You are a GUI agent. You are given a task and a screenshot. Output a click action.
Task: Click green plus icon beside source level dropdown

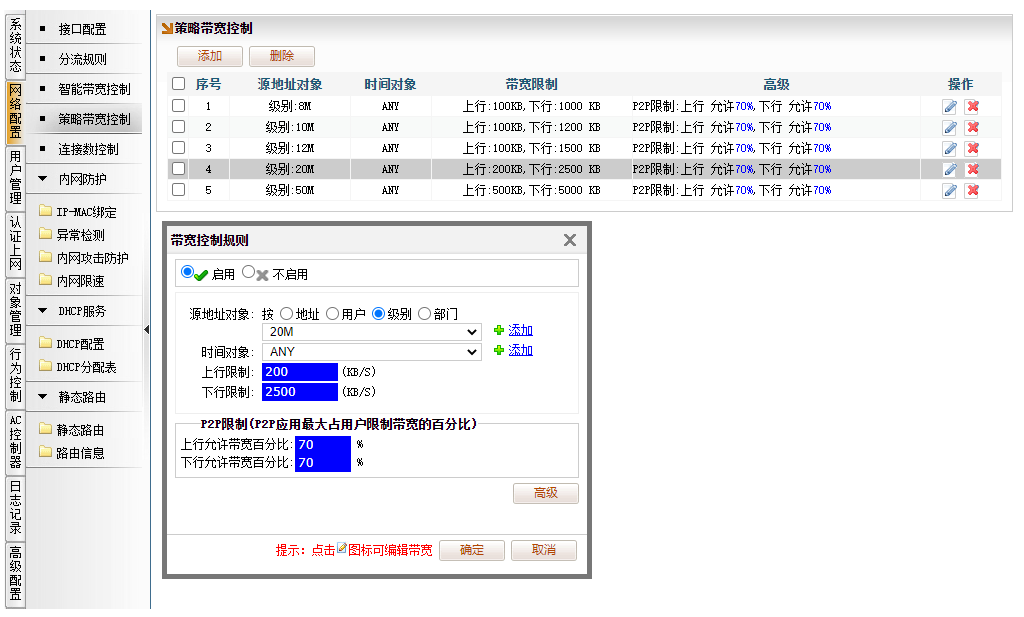click(x=499, y=331)
